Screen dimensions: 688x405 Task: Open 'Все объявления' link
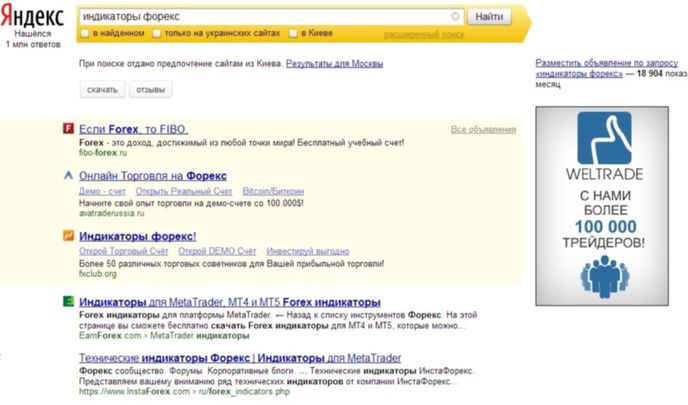pyautogui.click(x=484, y=129)
